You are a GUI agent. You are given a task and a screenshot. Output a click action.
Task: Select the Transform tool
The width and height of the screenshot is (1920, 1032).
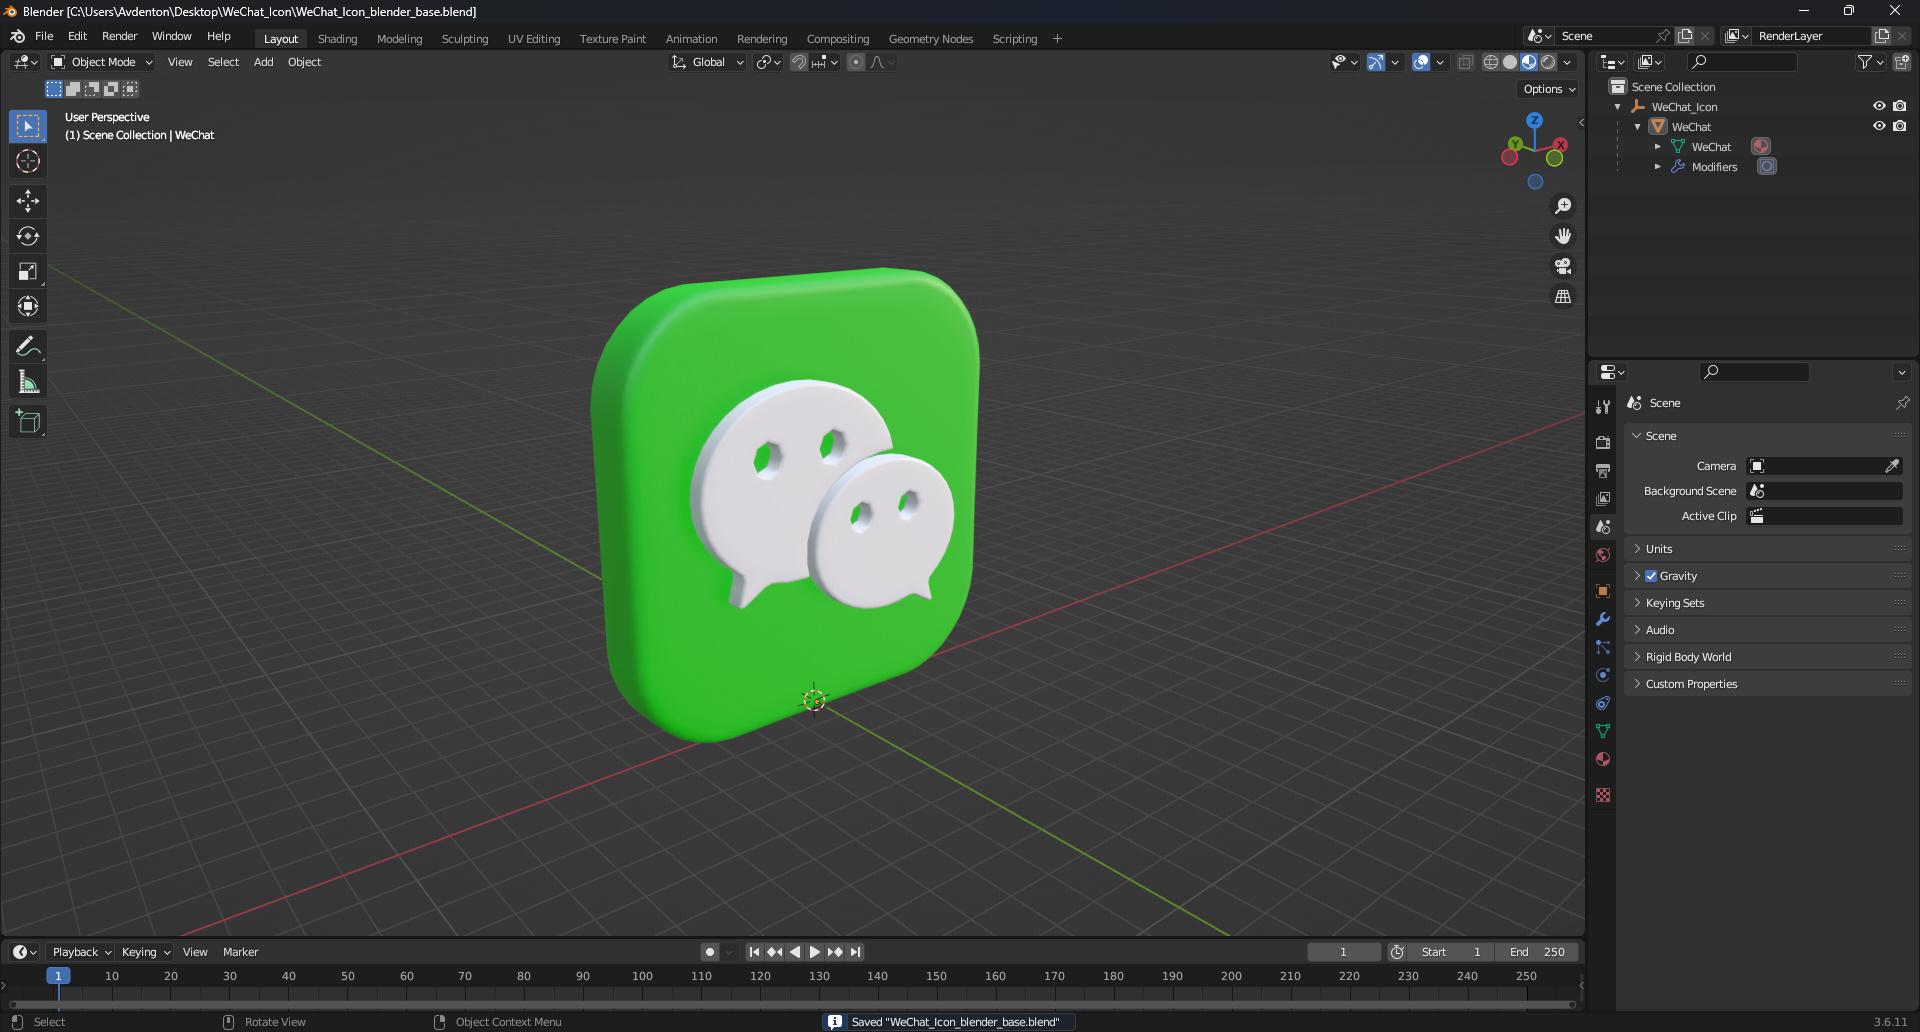[28, 306]
